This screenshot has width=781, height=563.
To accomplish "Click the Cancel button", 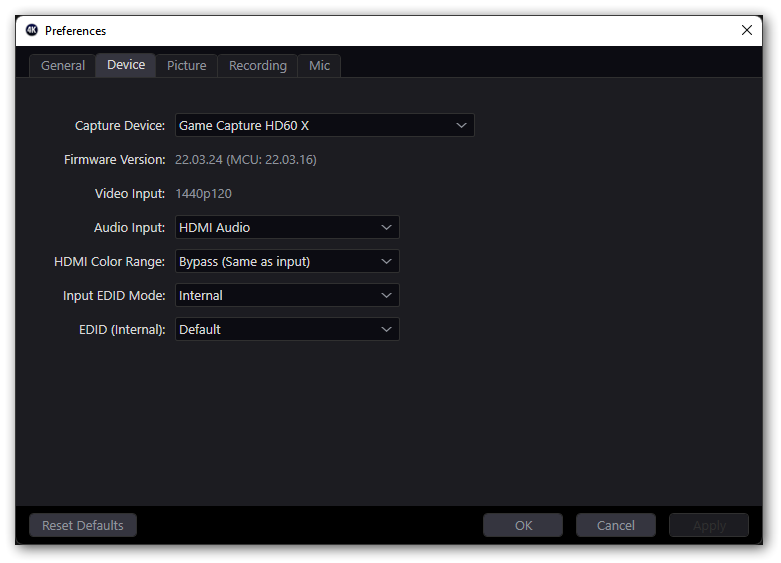I will [x=616, y=525].
